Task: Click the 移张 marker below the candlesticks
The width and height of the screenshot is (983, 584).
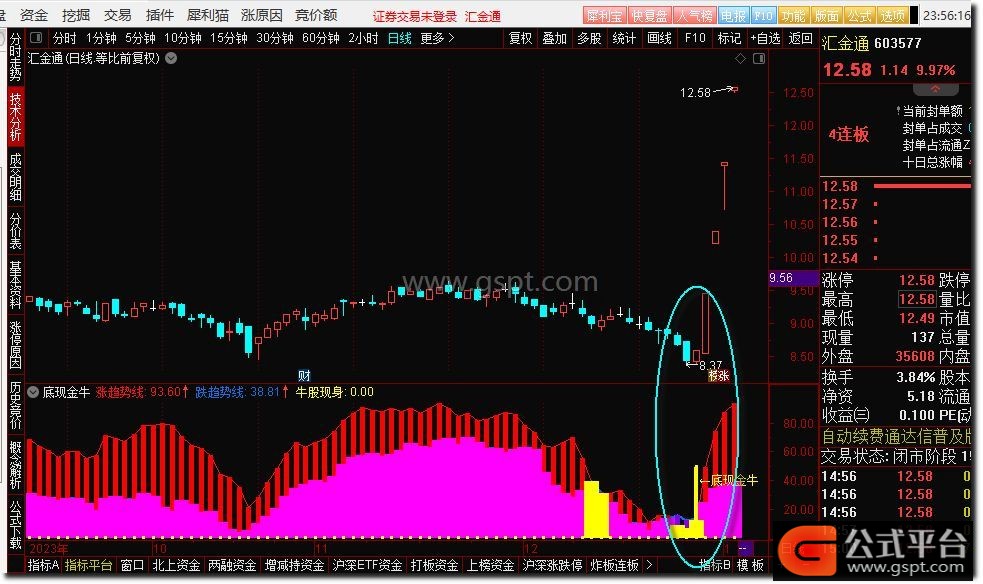Action: 718,376
